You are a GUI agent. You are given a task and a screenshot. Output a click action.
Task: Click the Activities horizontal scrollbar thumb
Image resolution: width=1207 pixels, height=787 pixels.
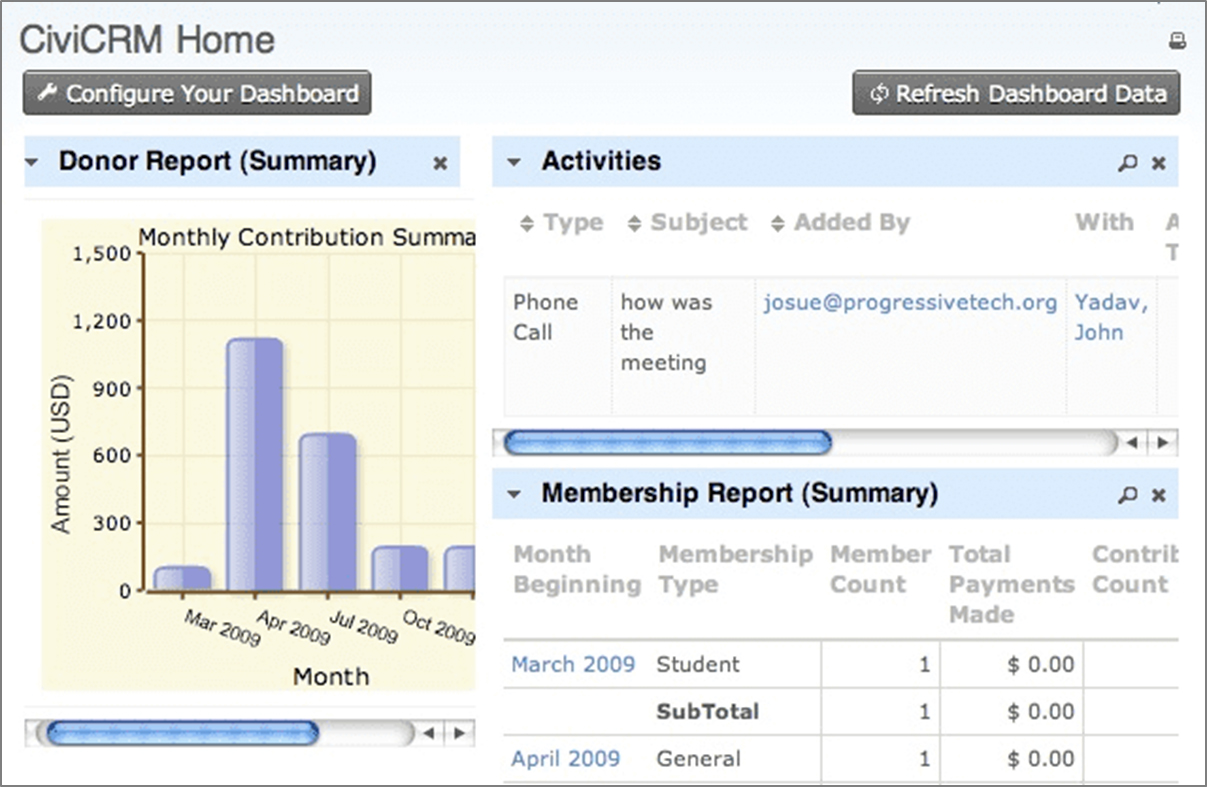[667, 443]
